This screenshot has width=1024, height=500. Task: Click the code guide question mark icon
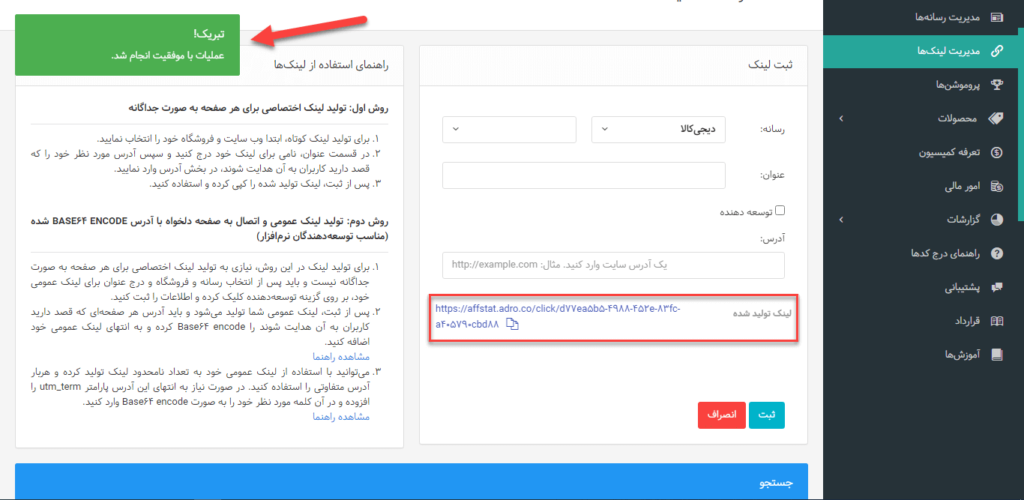(997, 253)
